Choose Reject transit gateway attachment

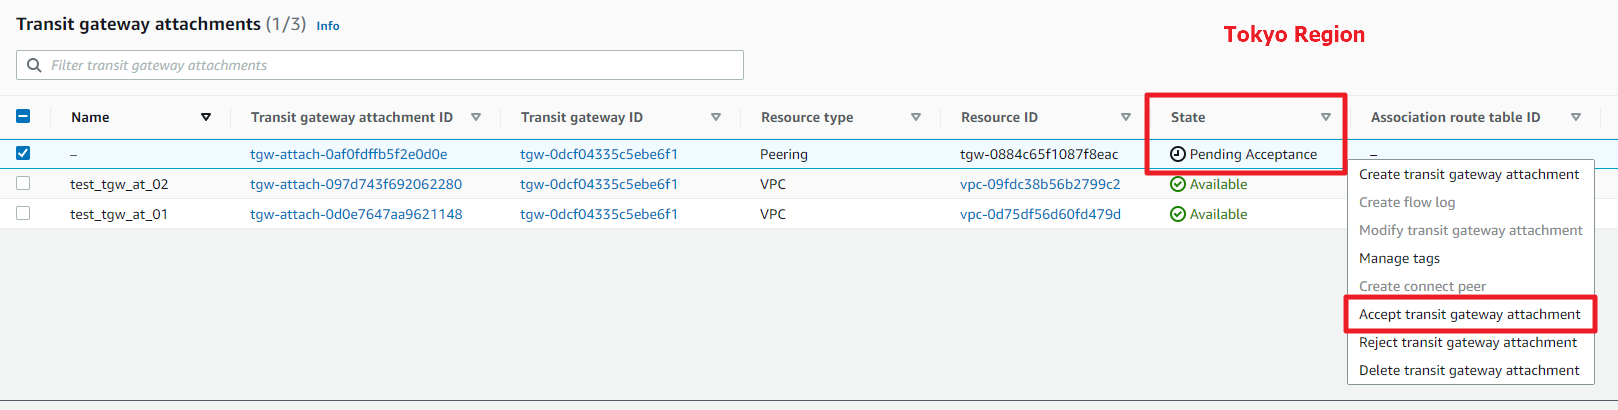[1468, 342]
